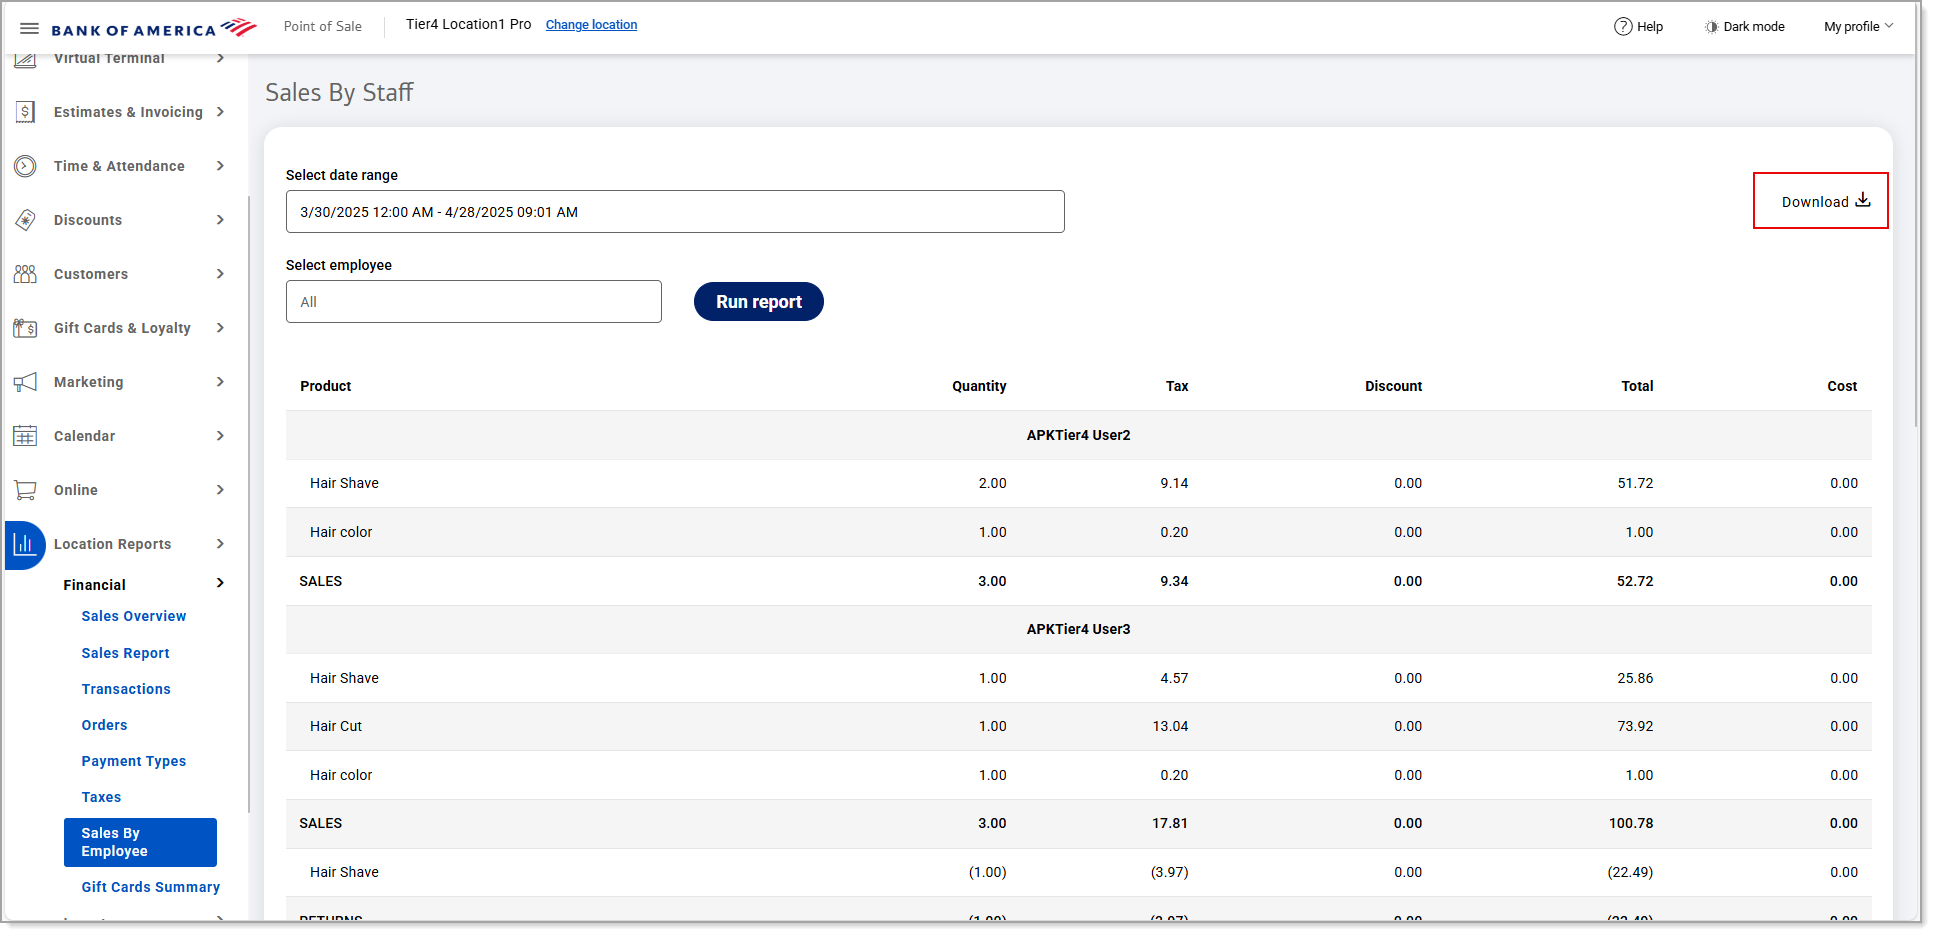Click the Bank of America logo
Viewport: 1934px width, 935px height.
coord(154,28)
